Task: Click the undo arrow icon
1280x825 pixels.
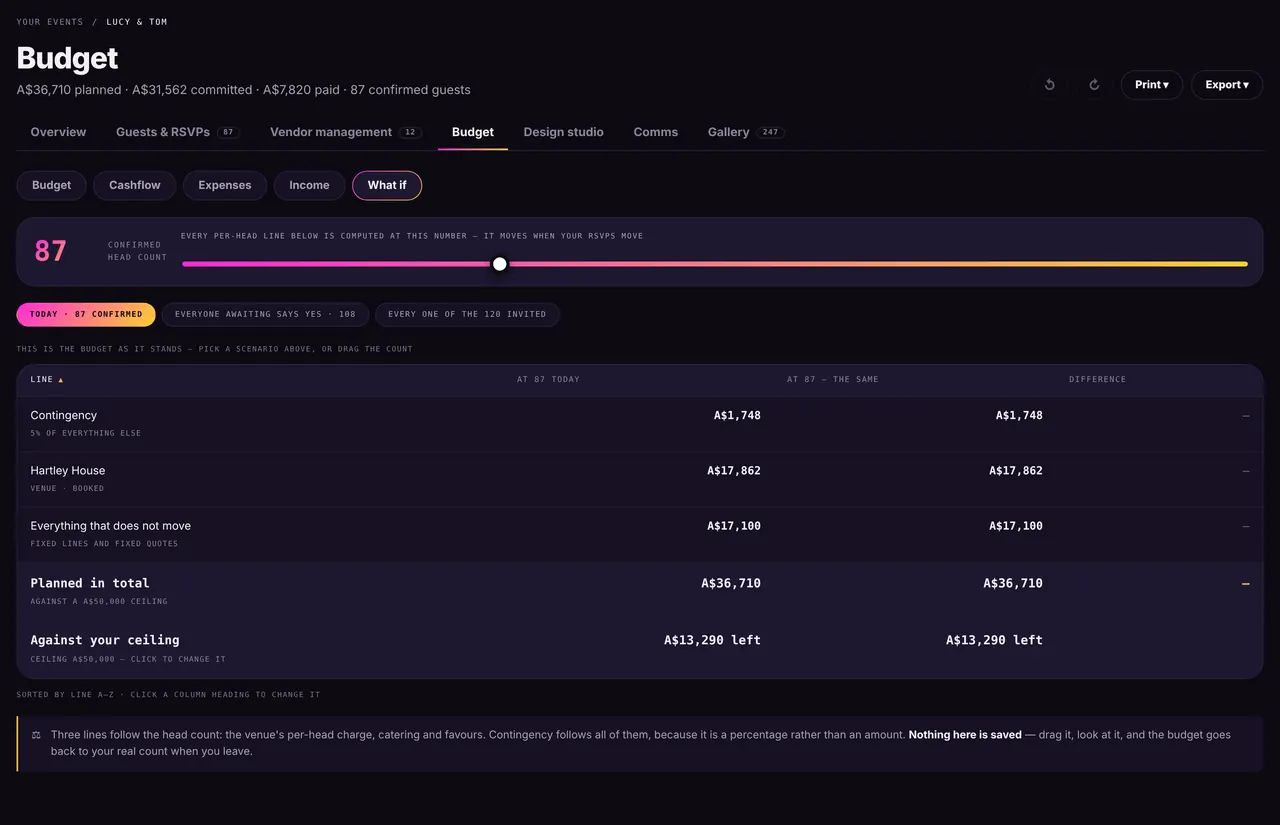Action: [x=1049, y=85]
